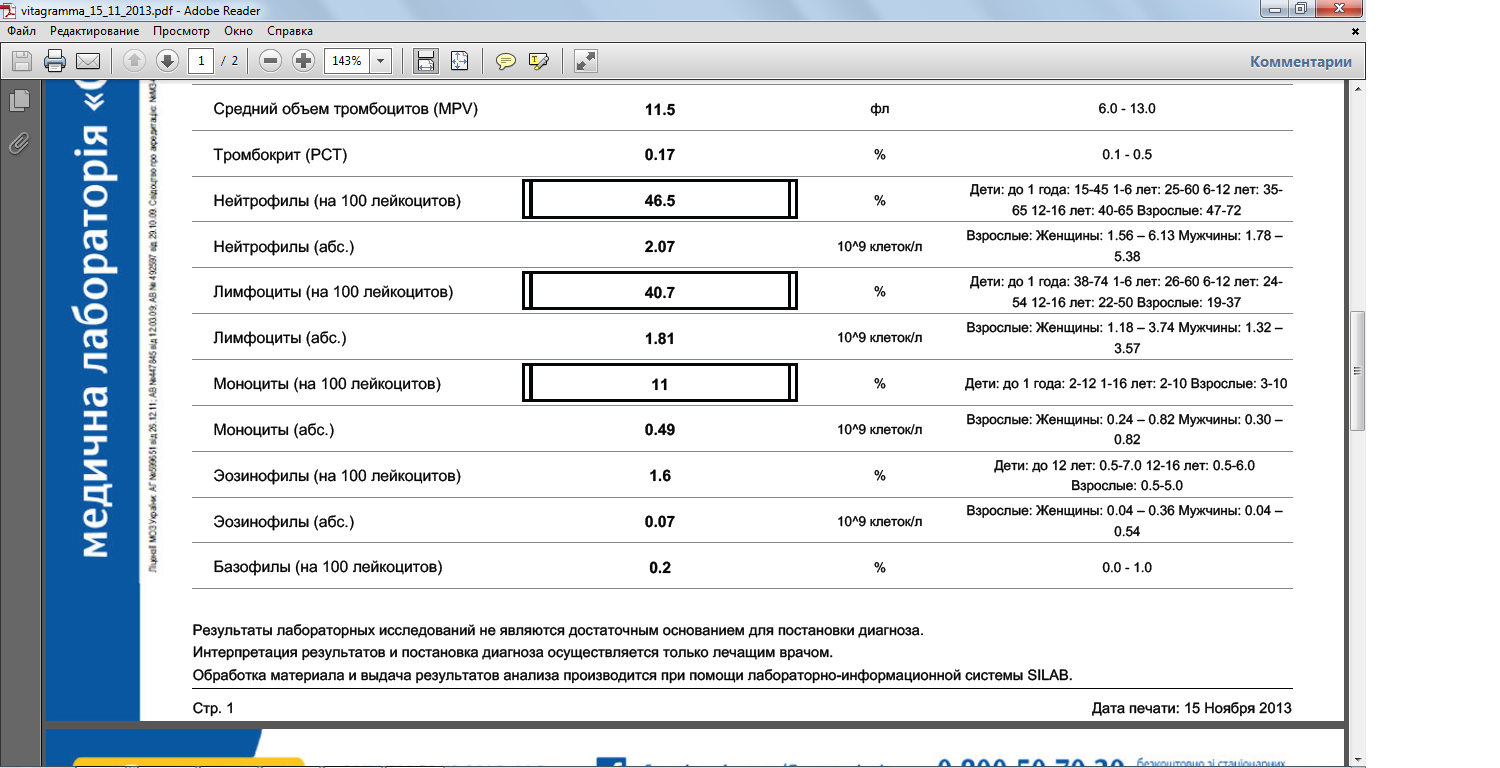Image resolution: width=1500 pixels, height=768 pixels.
Task: Click the PCT value 0.17
Action: (x=660, y=155)
